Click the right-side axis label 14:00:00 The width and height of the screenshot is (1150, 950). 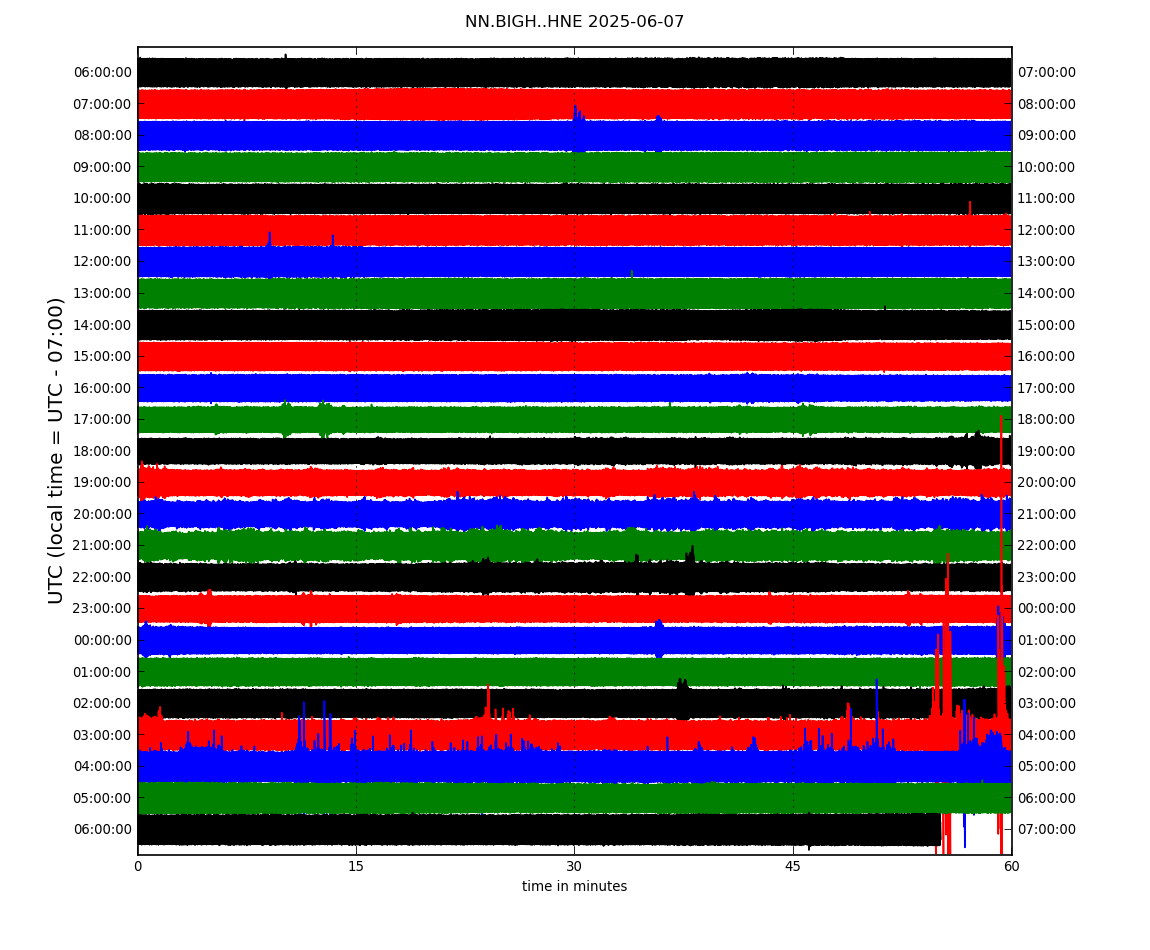click(x=1047, y=293)
